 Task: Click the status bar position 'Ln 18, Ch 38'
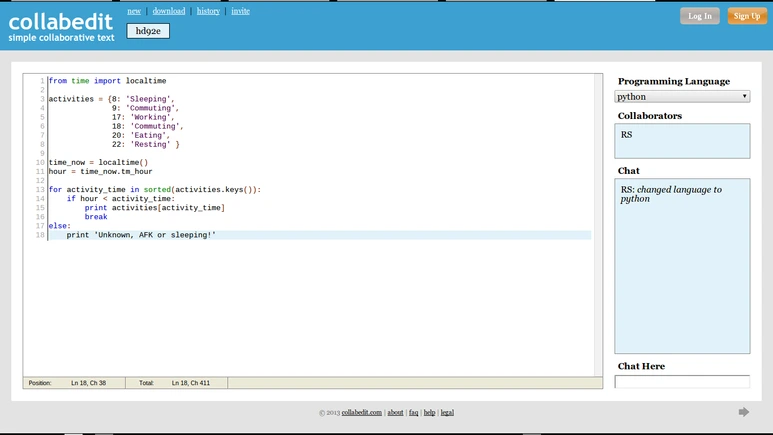pyautogui.click(x=88, y=383)
